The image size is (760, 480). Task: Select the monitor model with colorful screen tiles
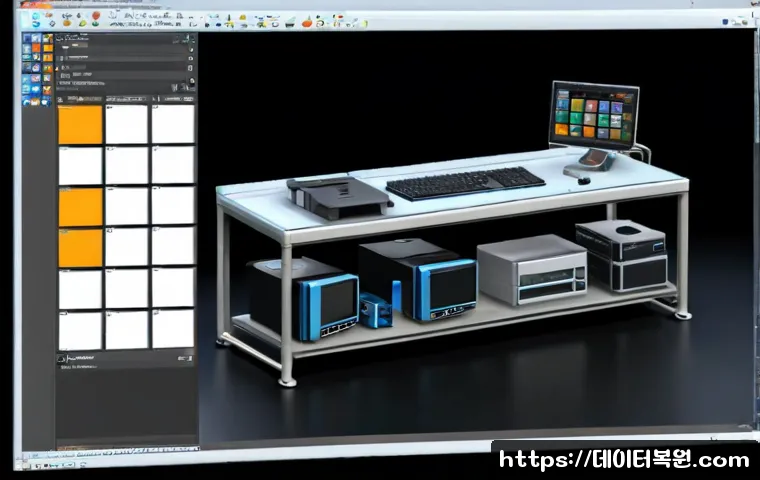point(594,115)
